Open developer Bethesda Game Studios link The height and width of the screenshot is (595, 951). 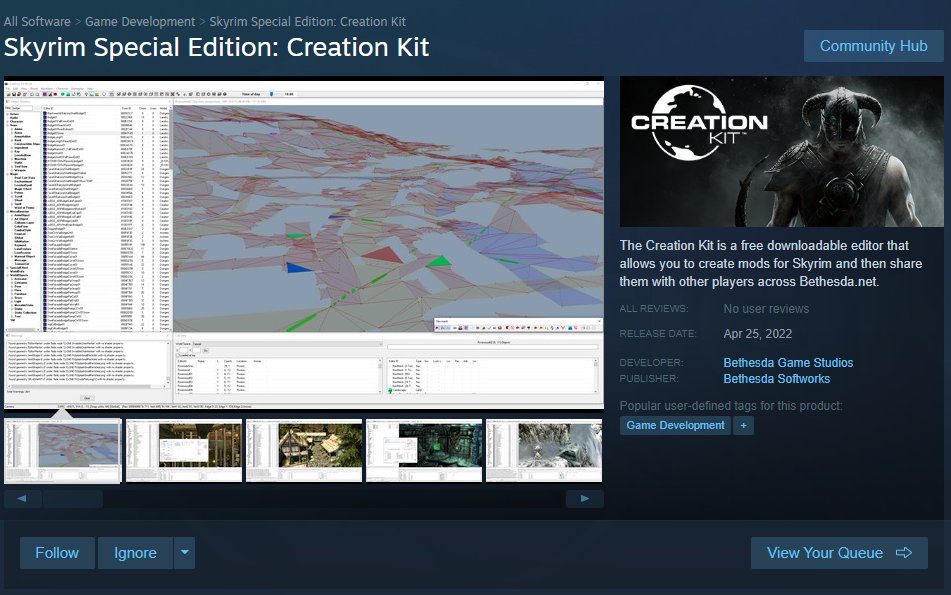[x=788, y=363]
